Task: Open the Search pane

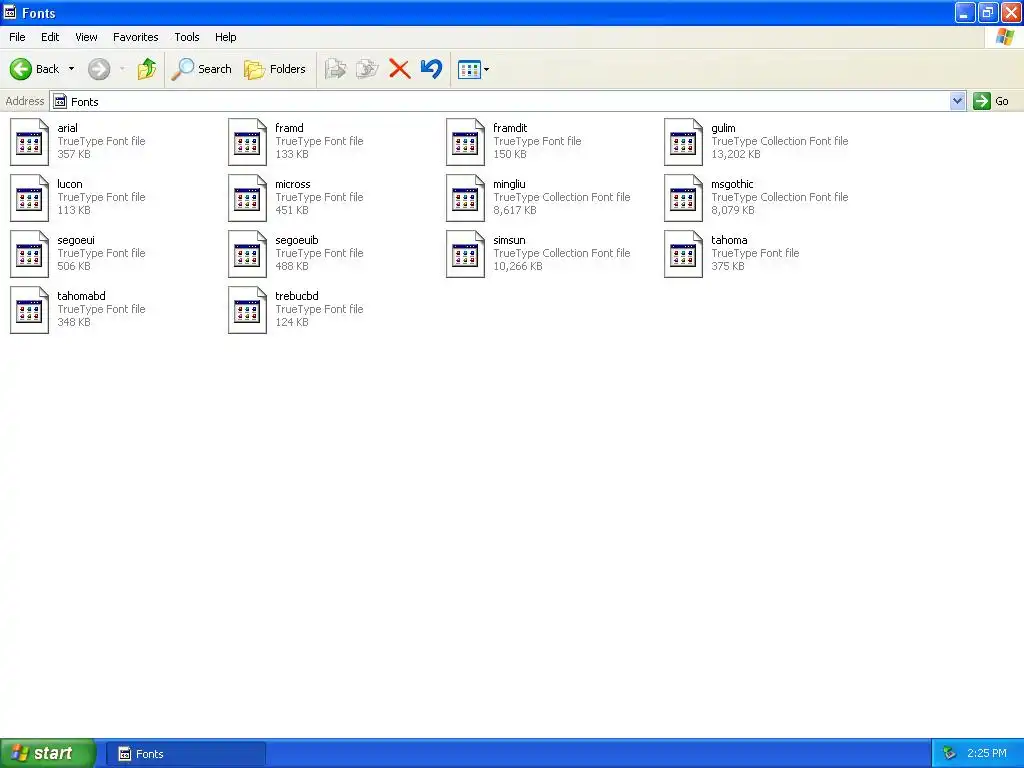Action: pyautogui.click(x=201, y=69)
